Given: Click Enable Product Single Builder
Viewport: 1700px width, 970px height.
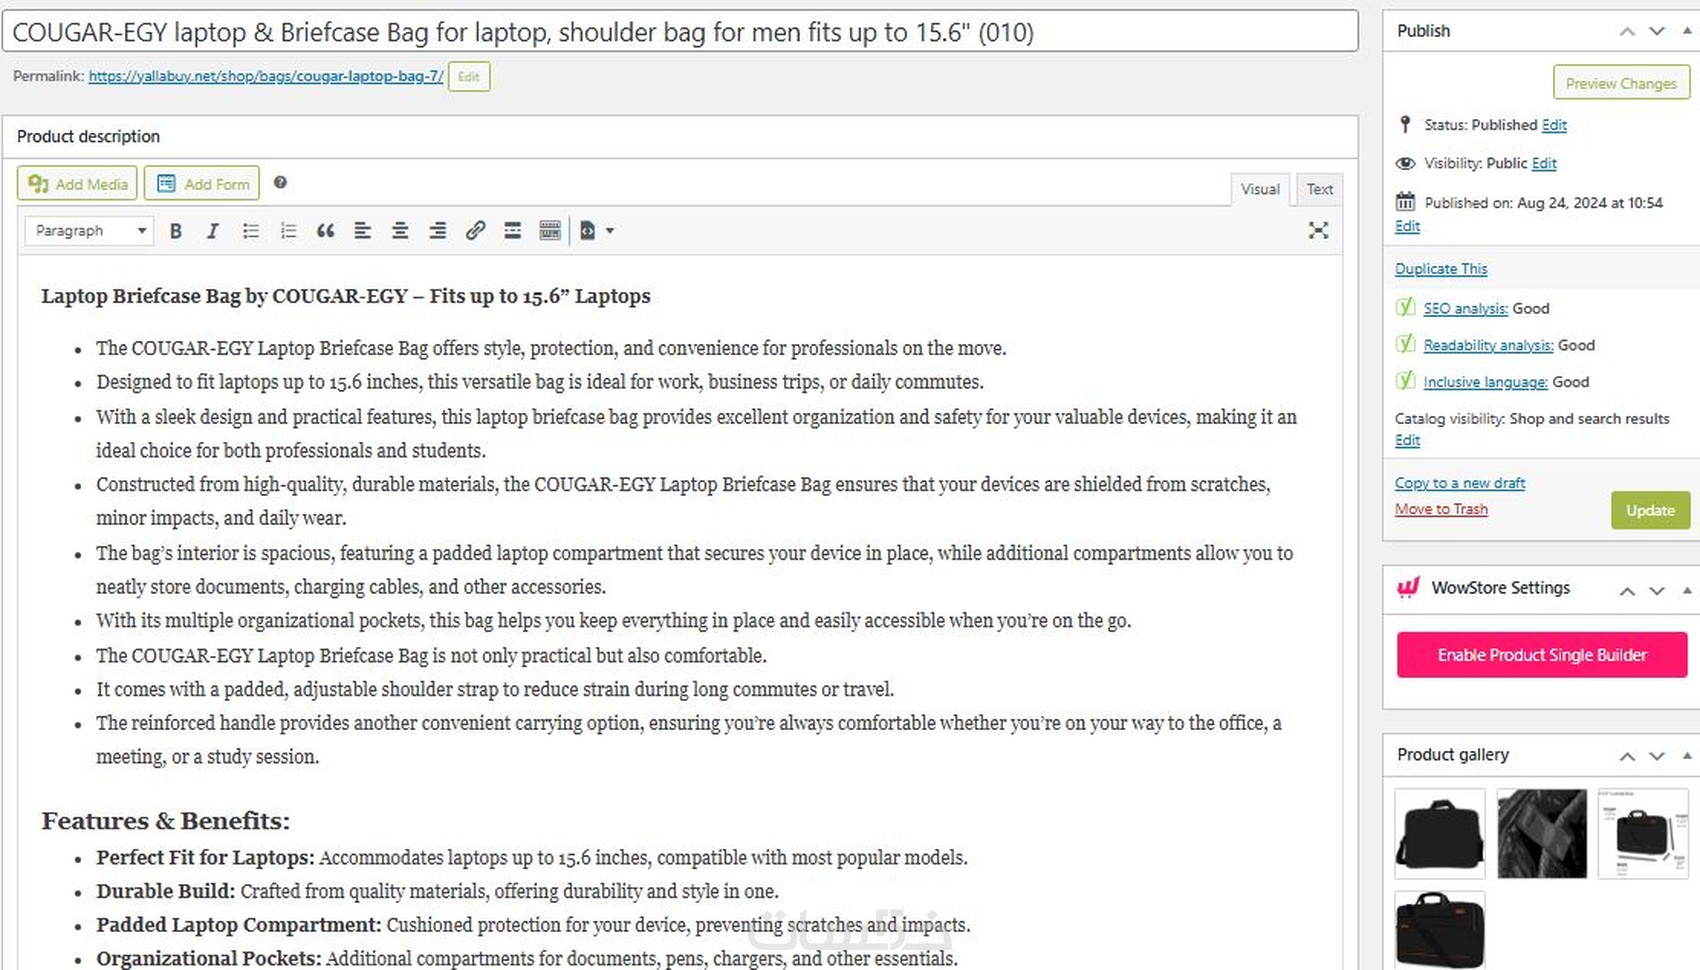Looking at the screenshot, I should tap(1542, 655).
